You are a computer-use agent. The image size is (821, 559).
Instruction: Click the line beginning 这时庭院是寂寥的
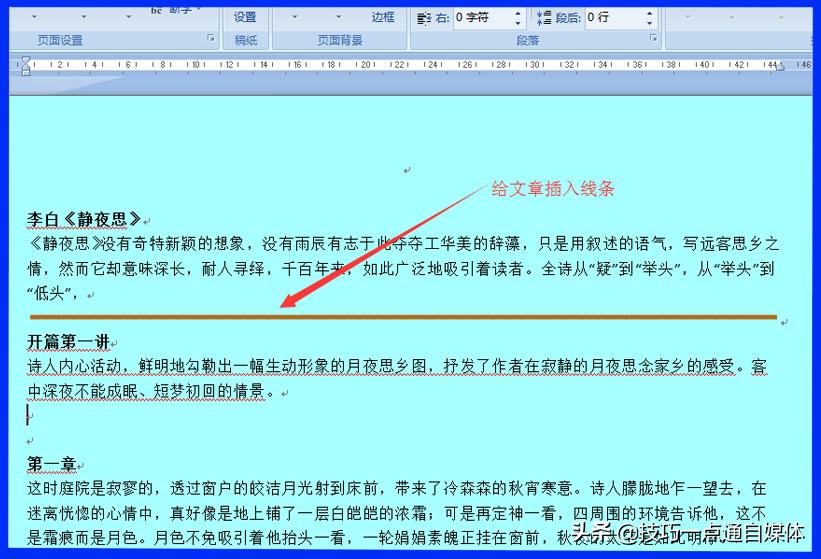pyautogui.click(x=397, y=488)
